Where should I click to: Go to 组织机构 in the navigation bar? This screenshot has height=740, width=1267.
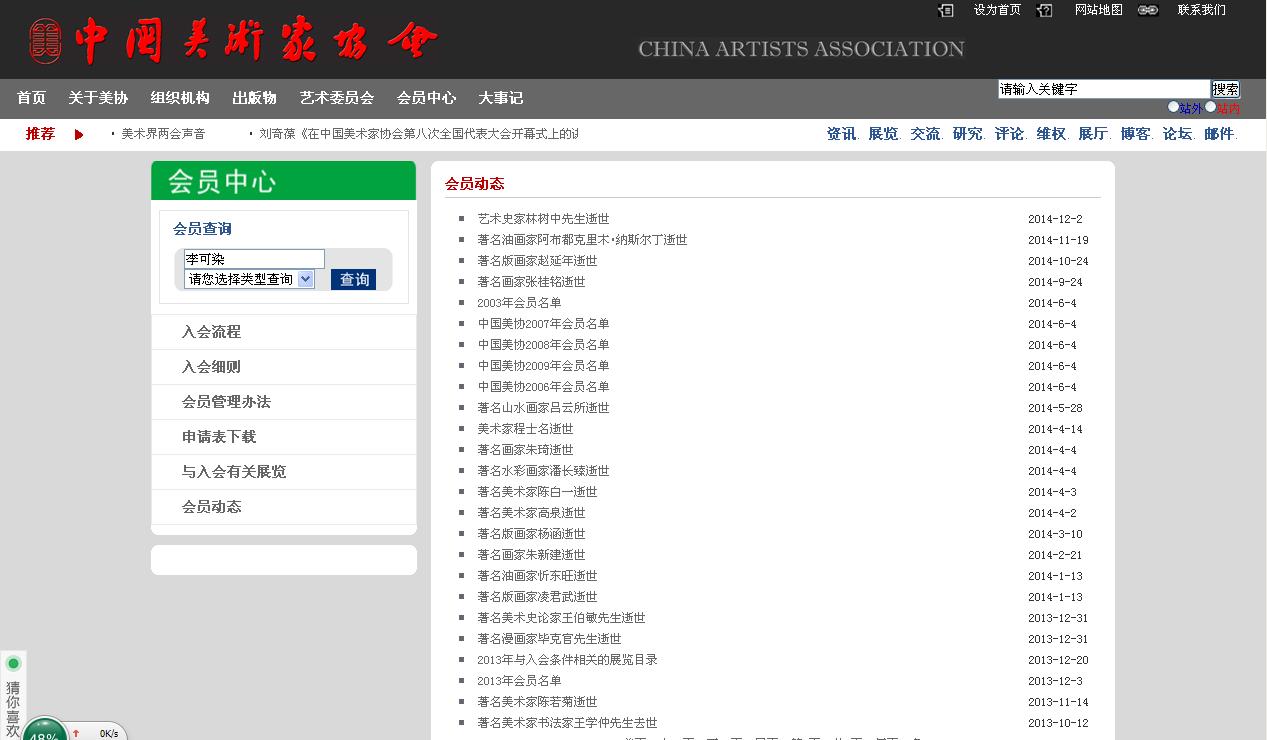[180, 98]
